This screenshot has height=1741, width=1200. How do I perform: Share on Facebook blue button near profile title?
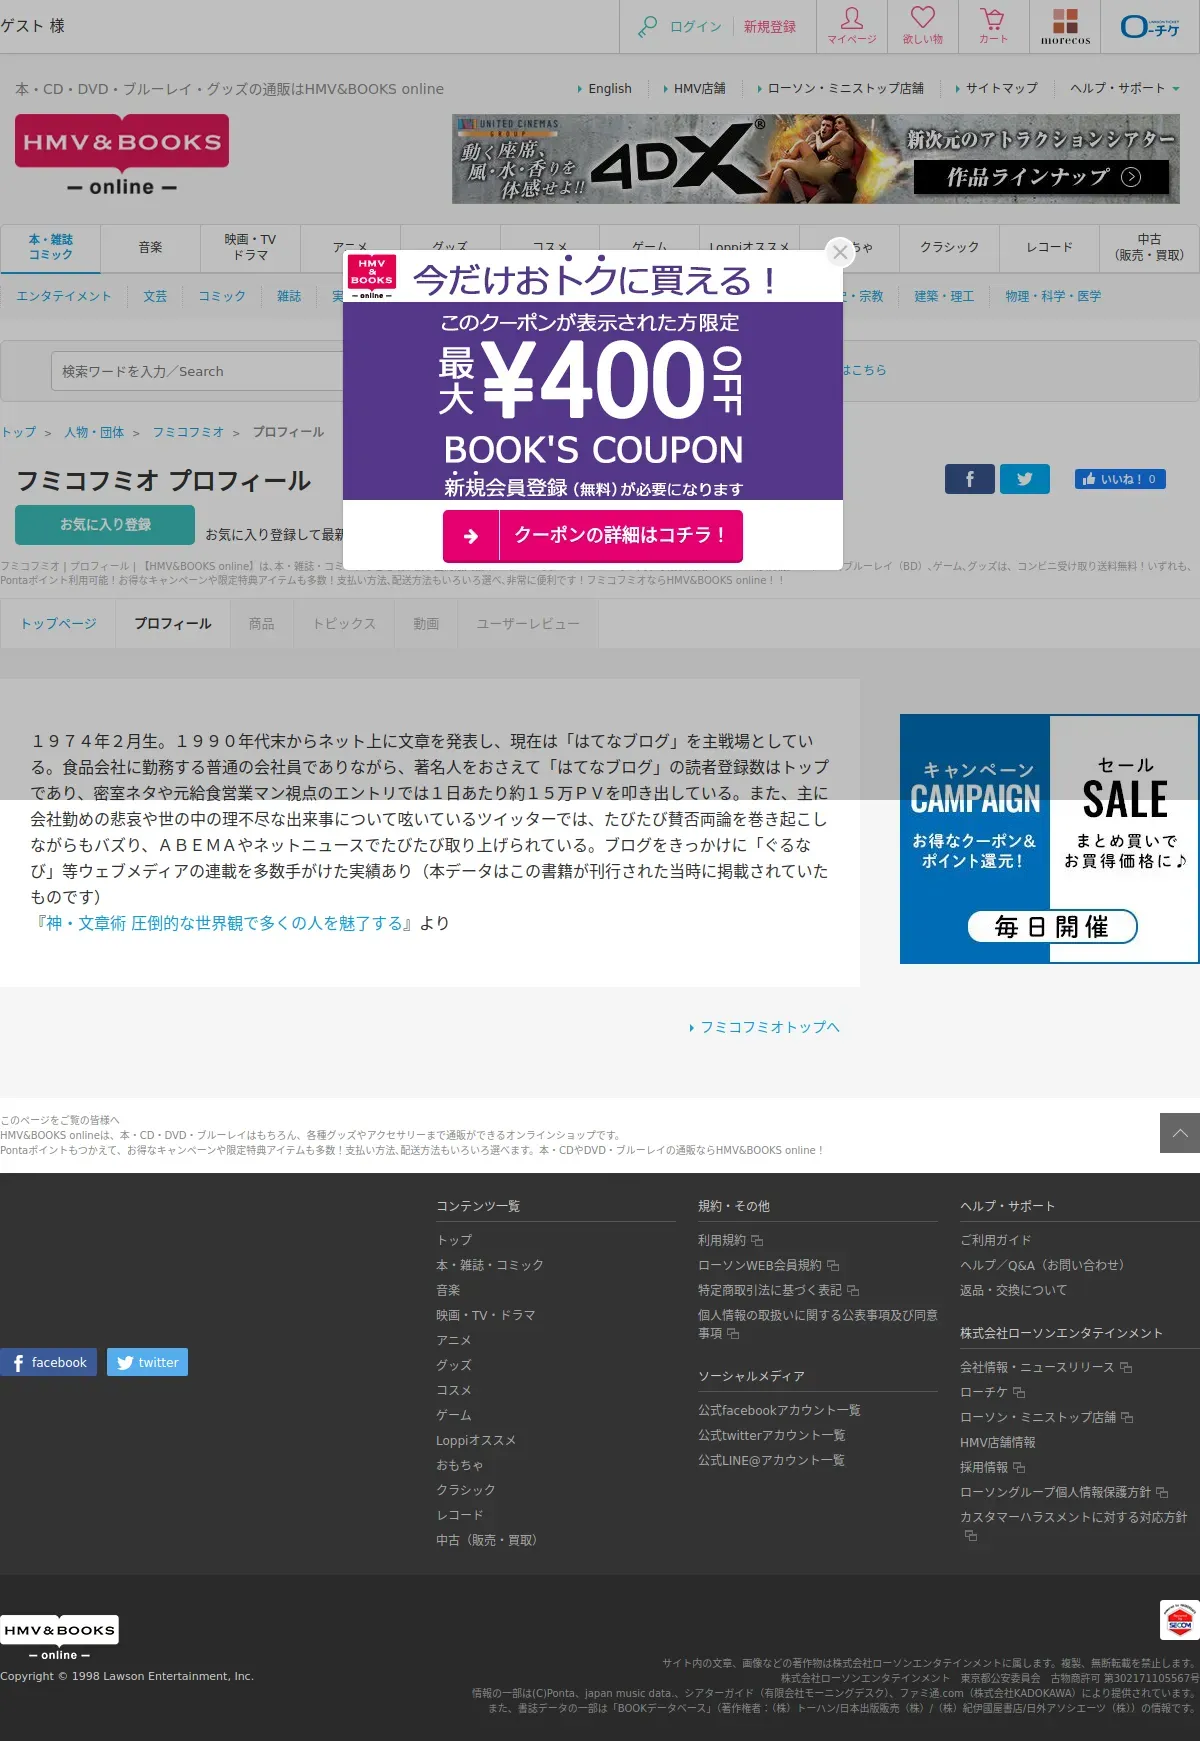[970, 479]
